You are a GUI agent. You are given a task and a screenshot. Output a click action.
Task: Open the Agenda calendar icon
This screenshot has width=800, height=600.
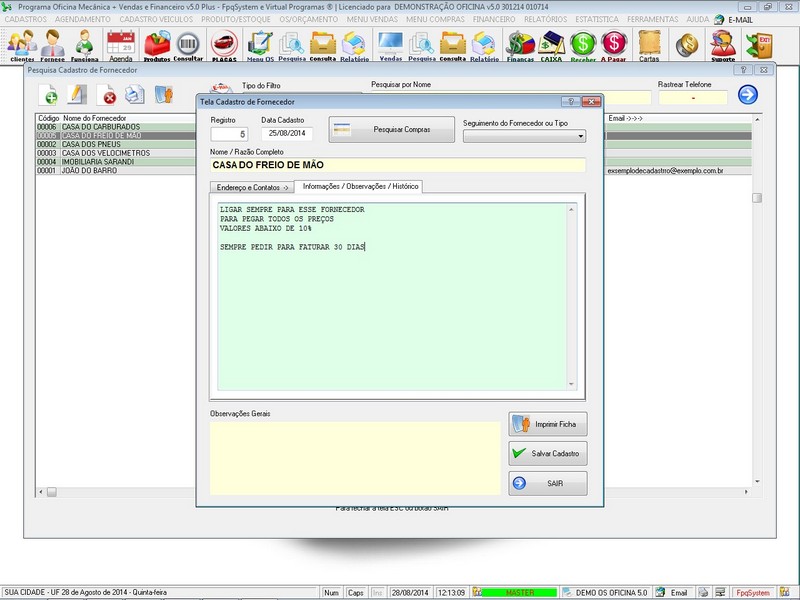tap(121, 45)
